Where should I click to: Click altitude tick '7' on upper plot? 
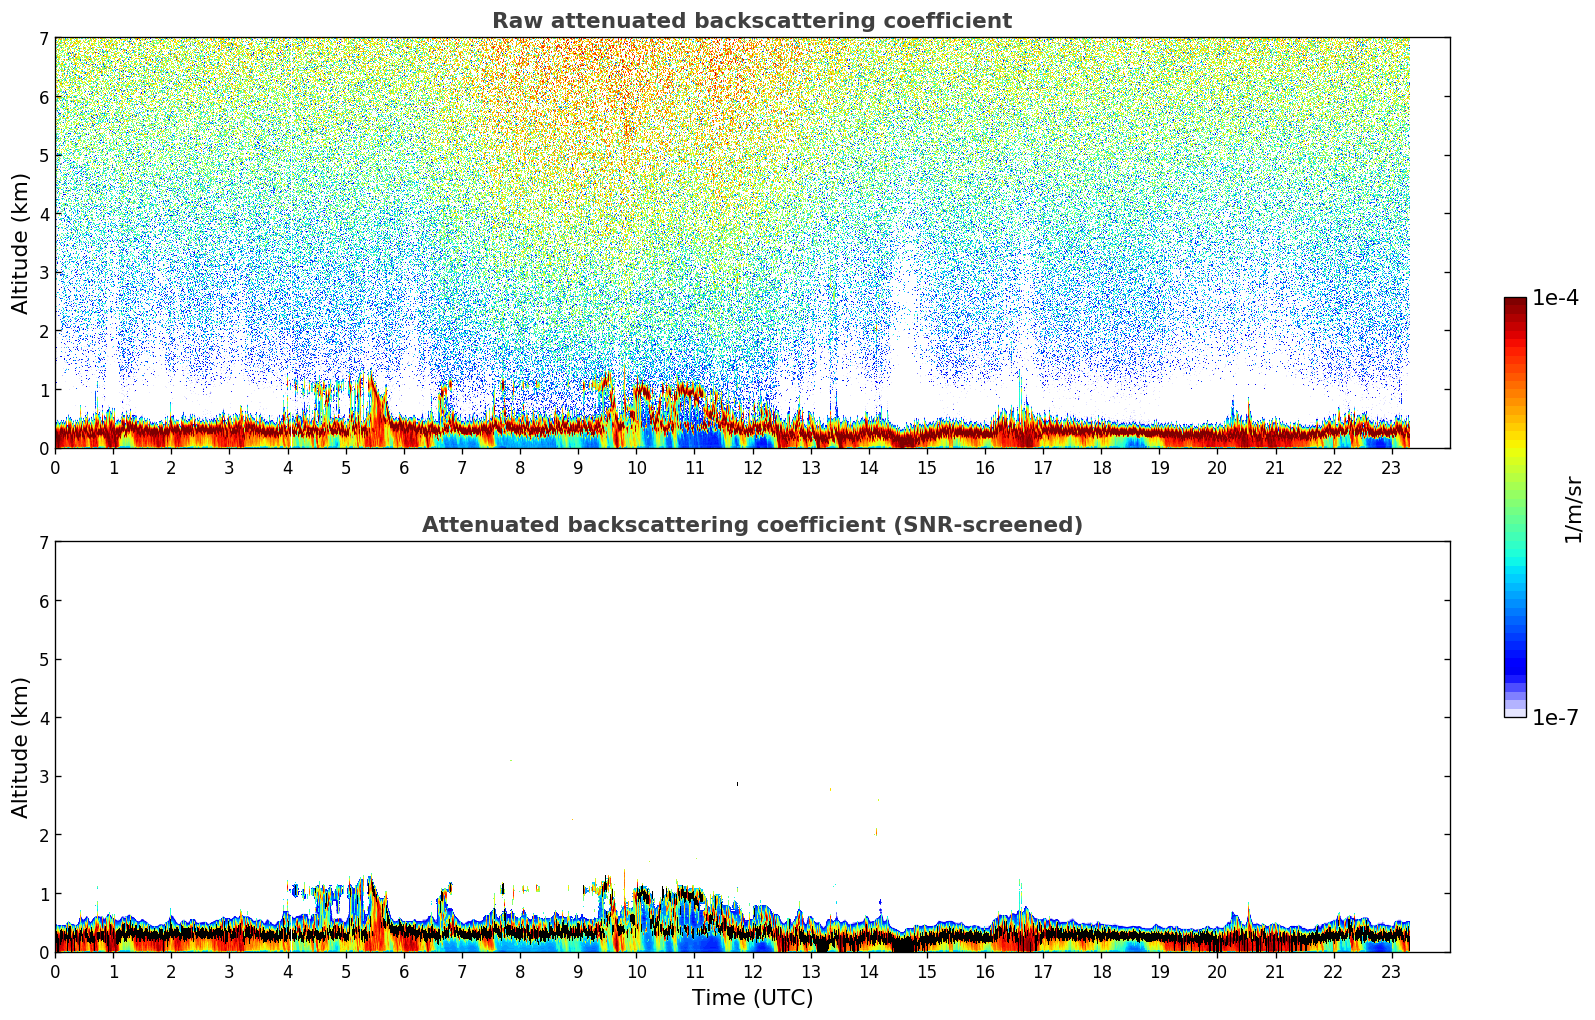pyautogui.click(x=43, y=39)
